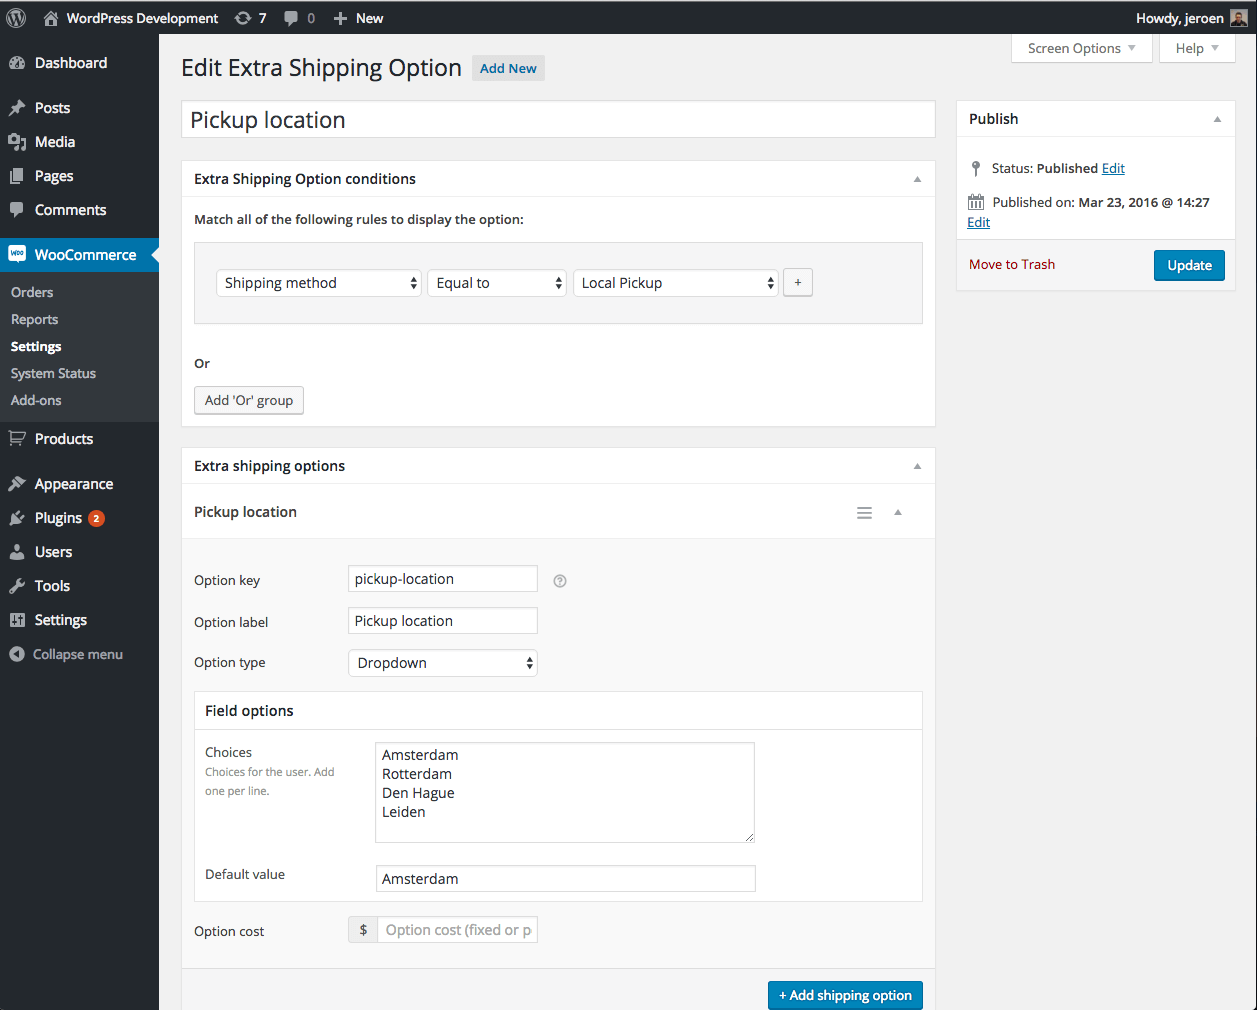The height and width of the screenshot is (1010, 1257).
Task: Click the plus icon beside New
Action: 340,18
